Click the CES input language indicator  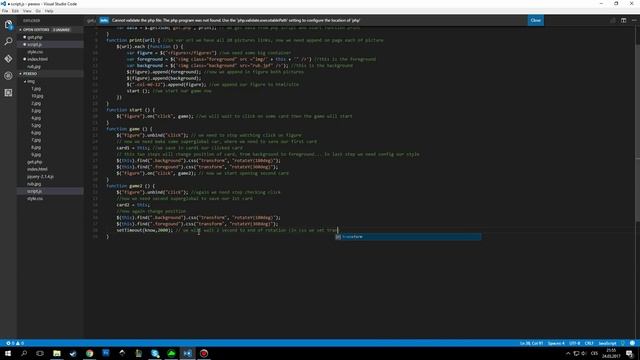pyautogui.click(x=594, y=353)
